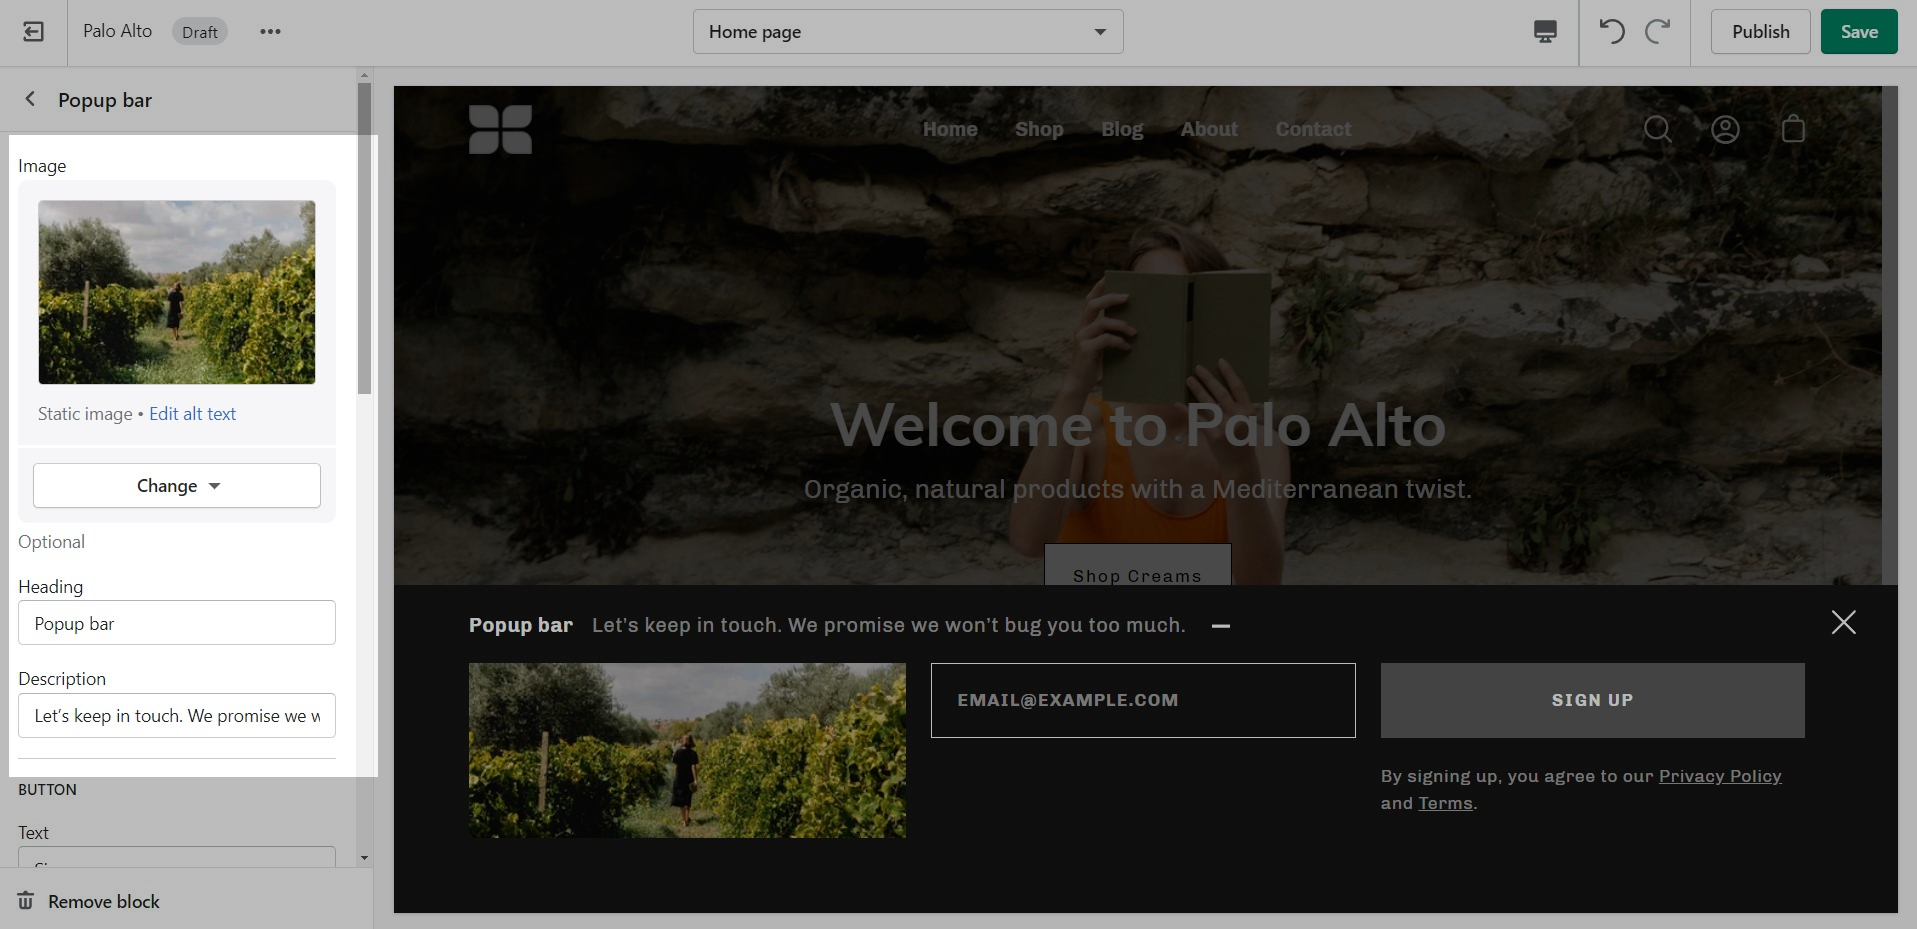Expand the Change image dropdown
Image resolution: width=1917 pixels, height=929 pixels.
tap(177, 486)
